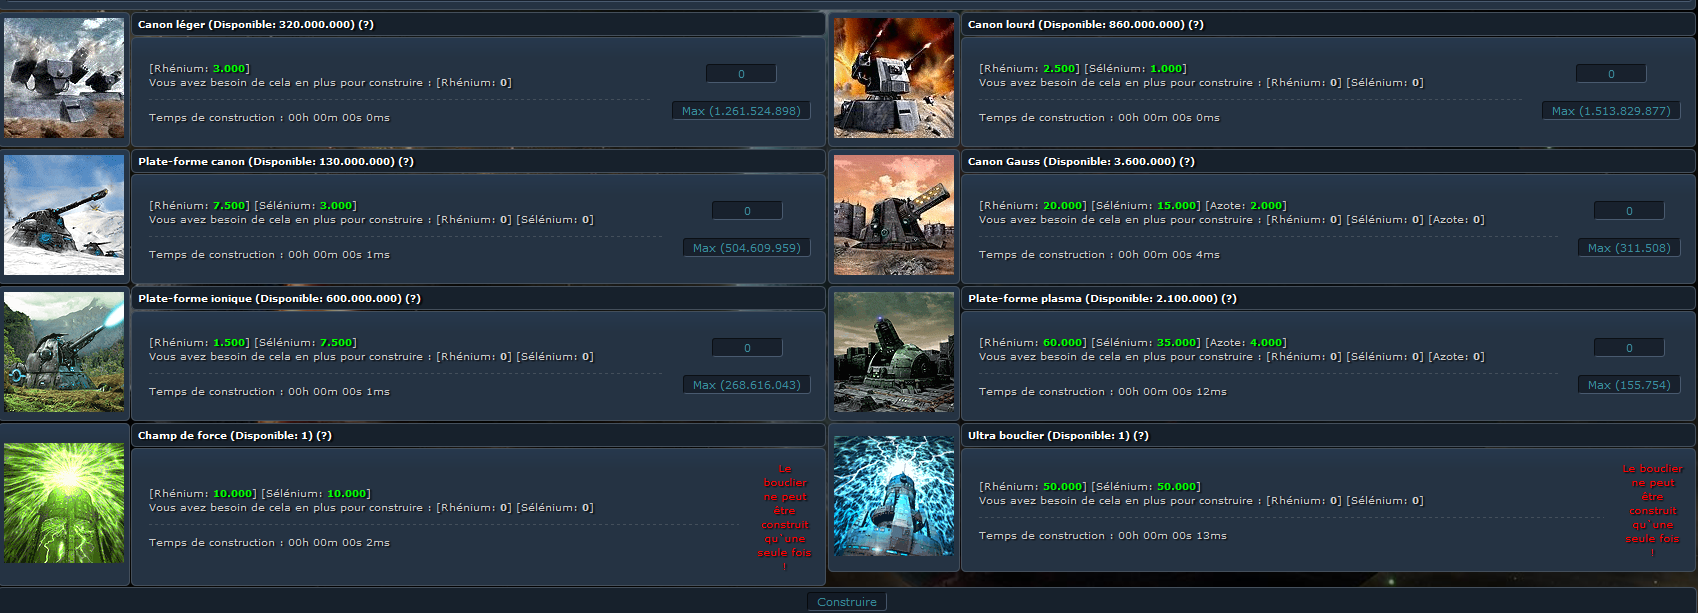
Task: Click the Plate-forme ionique image
Action: 64,352
